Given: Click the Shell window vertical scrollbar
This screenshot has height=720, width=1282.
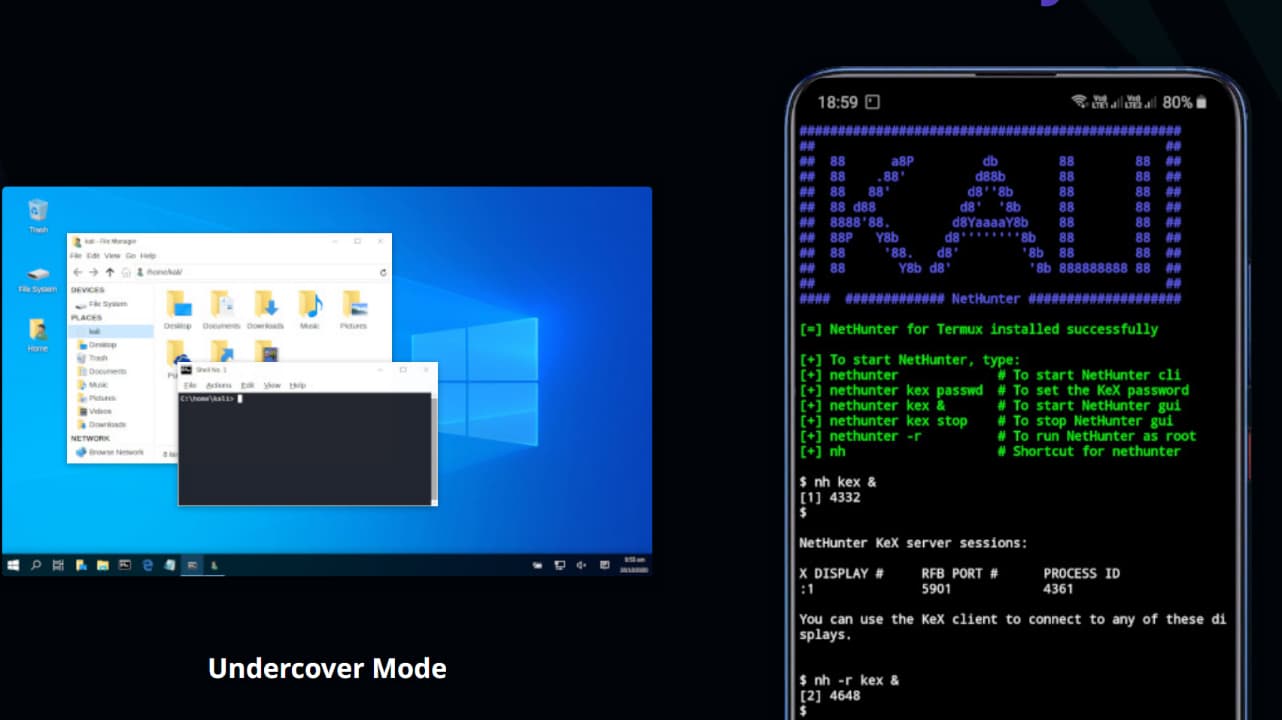Looking at the screenshot, I should 434,448.
